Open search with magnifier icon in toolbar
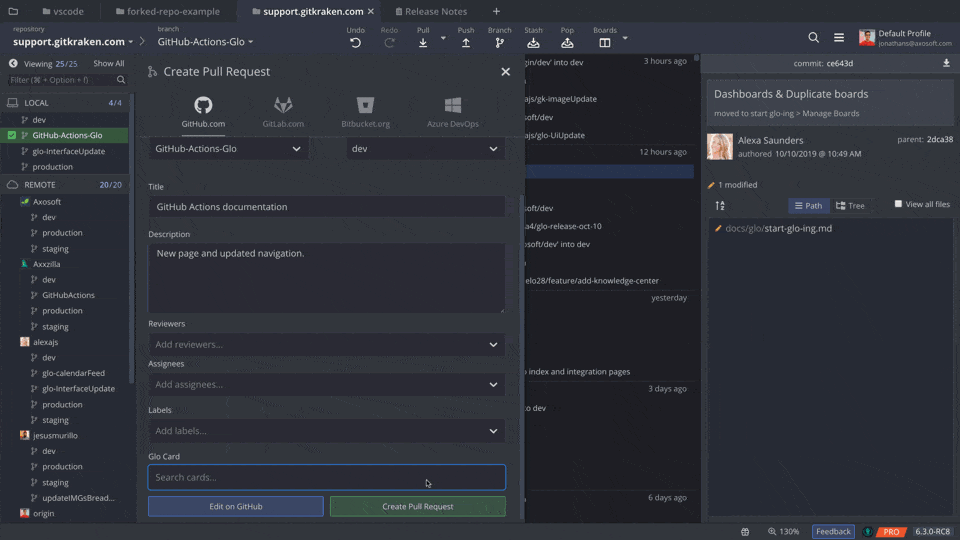The height and width of the screenshot is (540, 960). (814, 37)
